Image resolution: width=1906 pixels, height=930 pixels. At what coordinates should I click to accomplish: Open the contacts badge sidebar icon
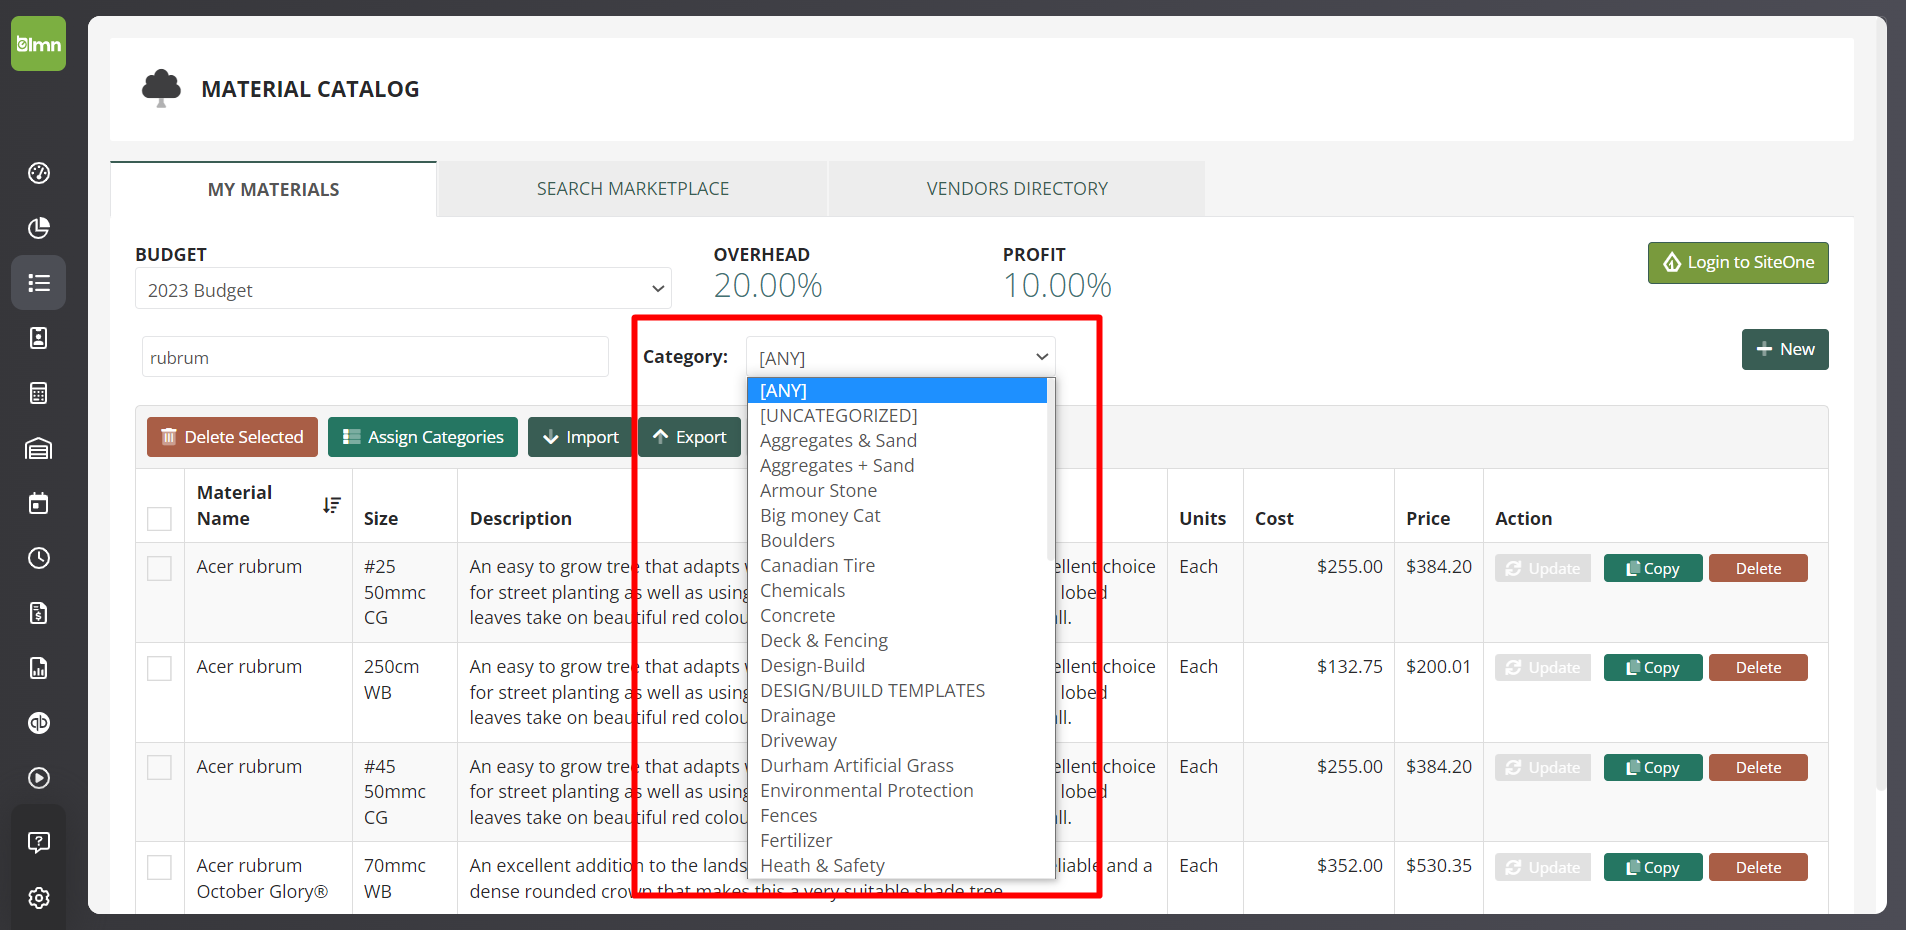(x=38, y=338)
